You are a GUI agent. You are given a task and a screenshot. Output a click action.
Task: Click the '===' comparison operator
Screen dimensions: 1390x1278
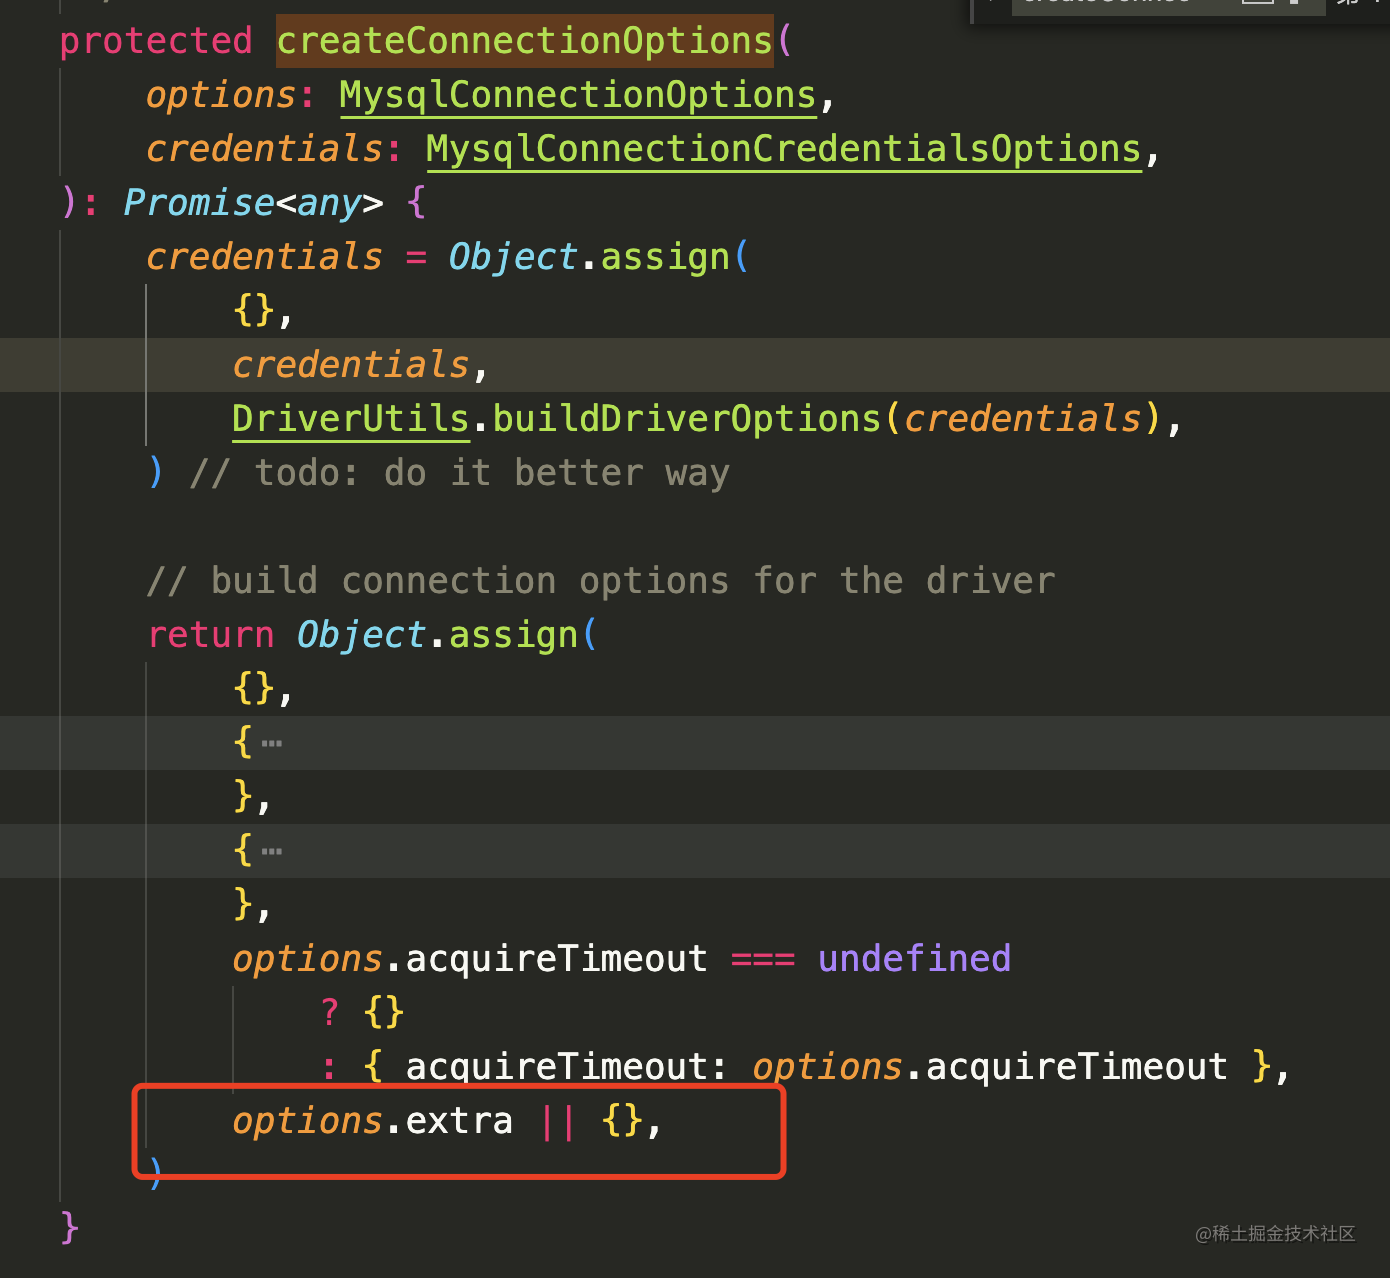point(763,959)
